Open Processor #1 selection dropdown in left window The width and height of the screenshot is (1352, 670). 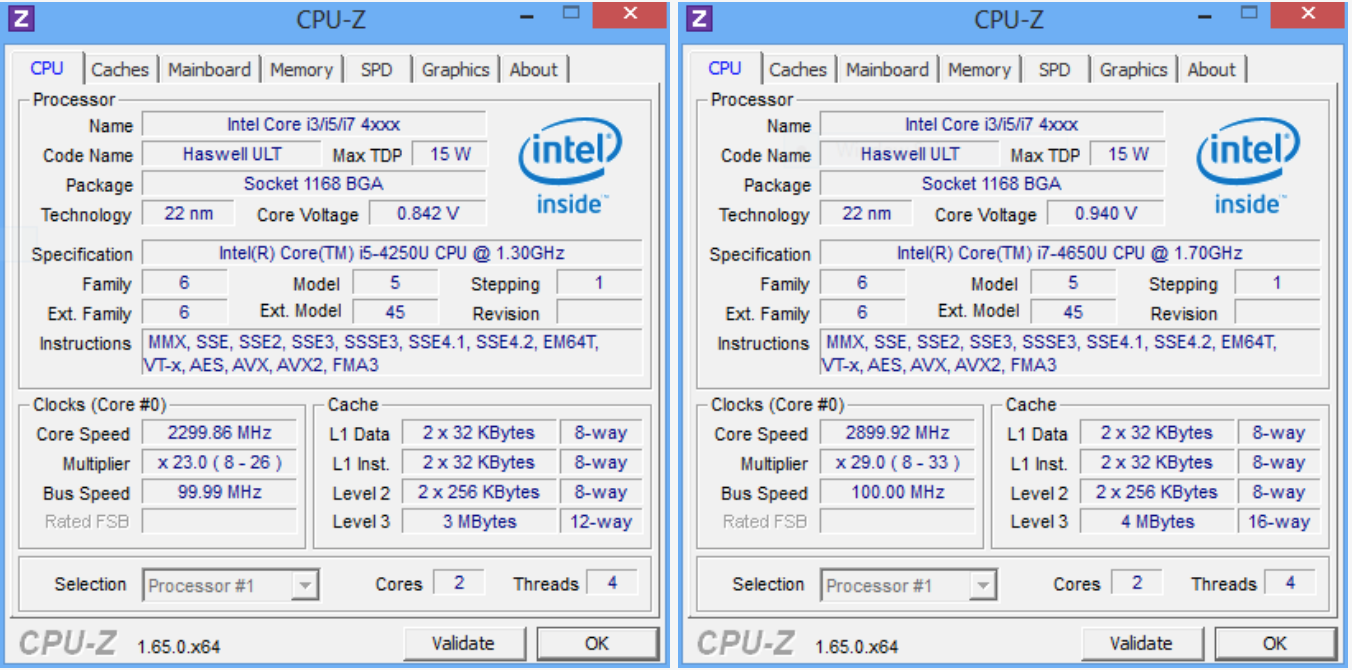[x=231, y=585]
